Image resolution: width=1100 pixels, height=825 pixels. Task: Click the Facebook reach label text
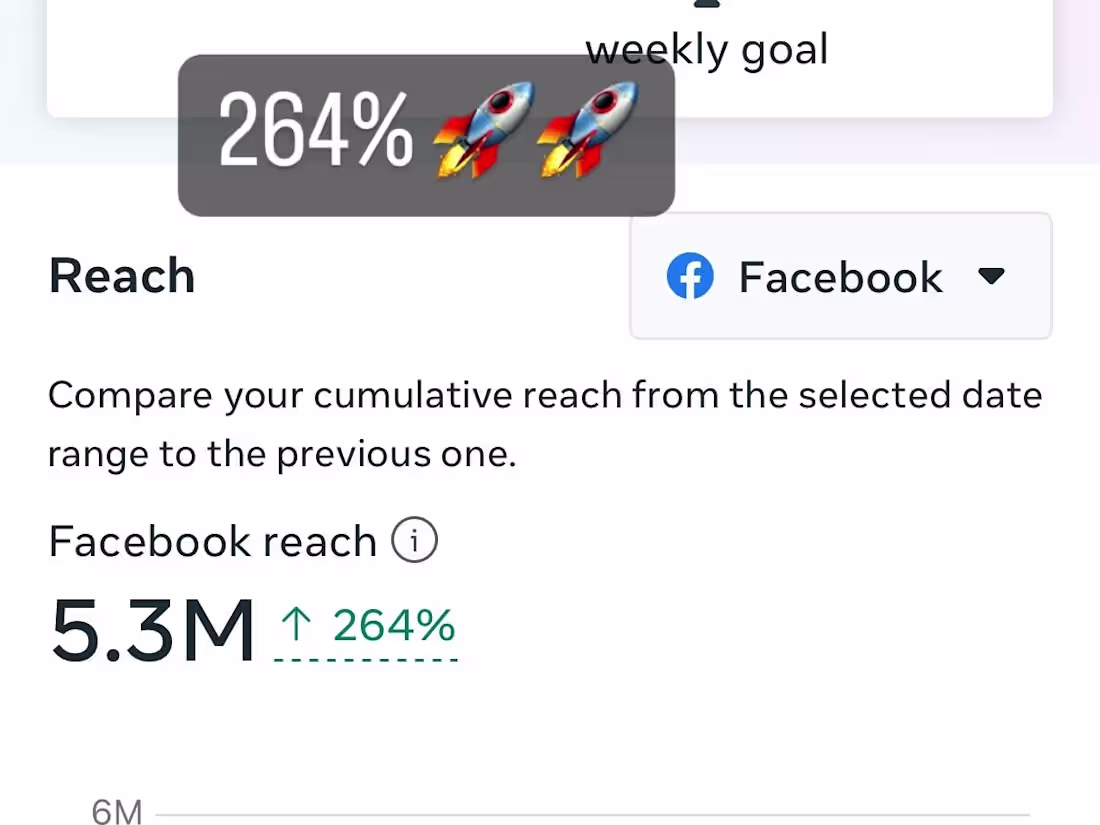coord(212,542)
